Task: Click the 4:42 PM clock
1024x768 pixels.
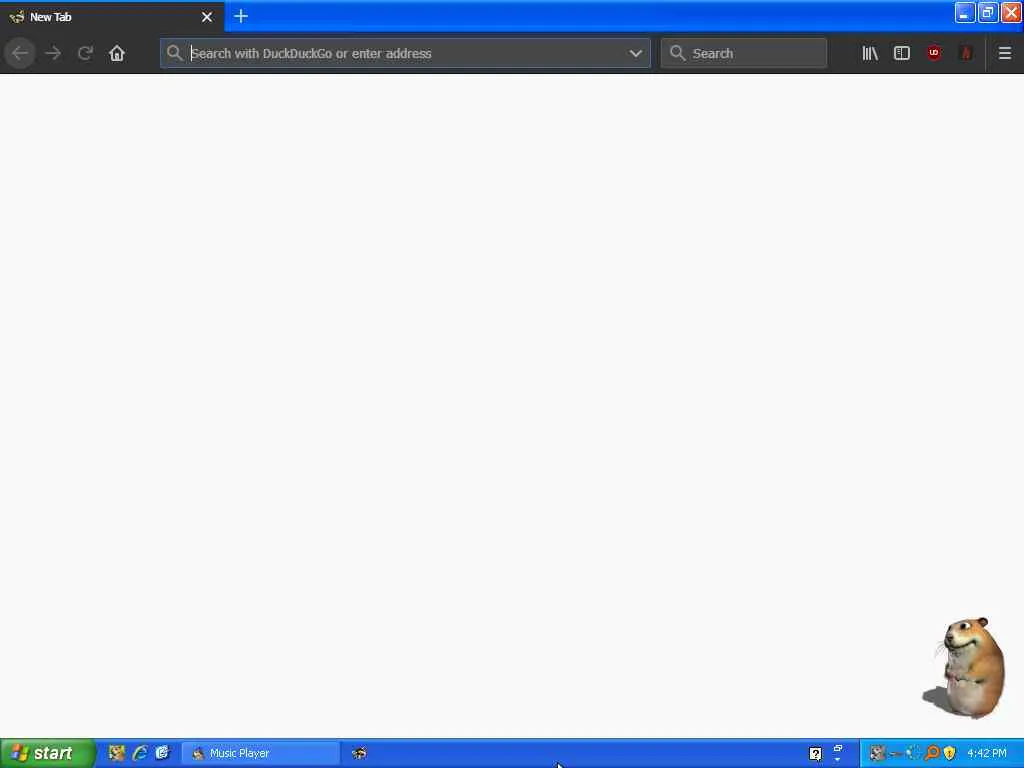Action: [987, 753]
